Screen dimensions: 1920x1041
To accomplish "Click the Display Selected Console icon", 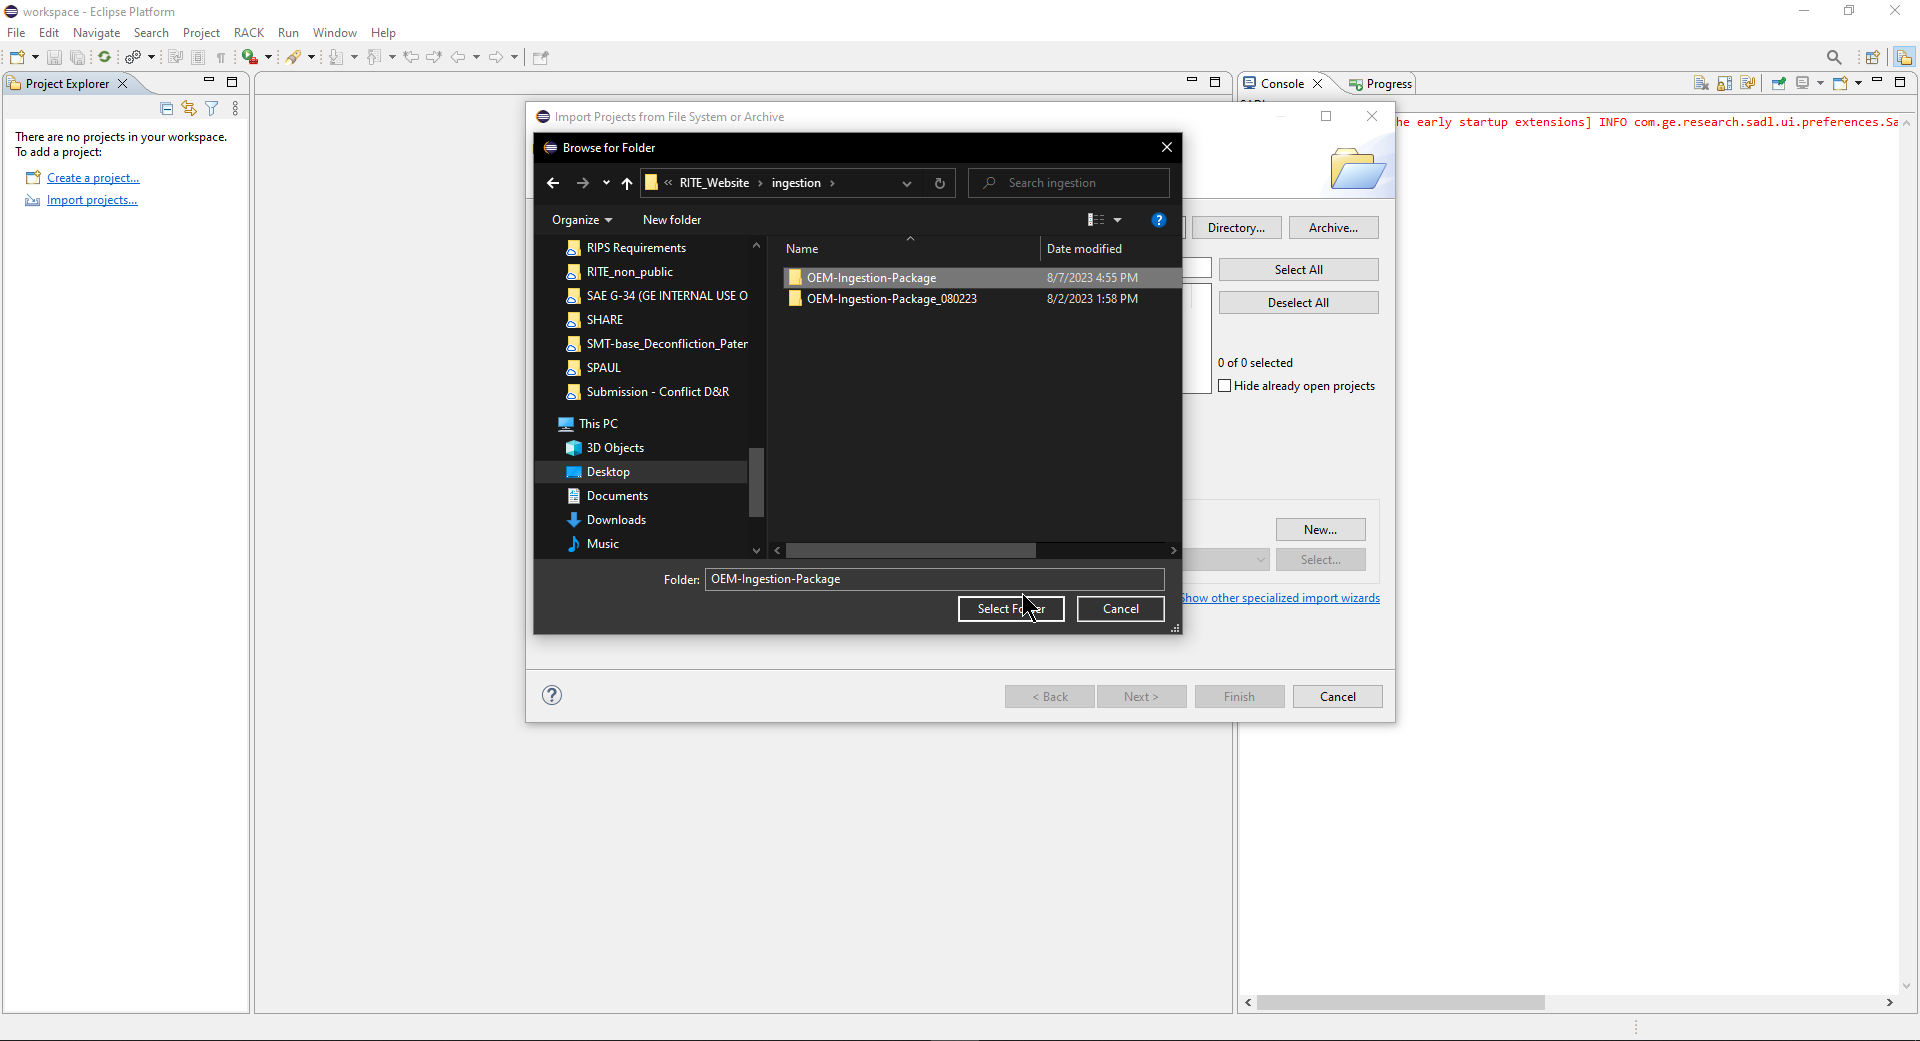I will click(1803, 83).
